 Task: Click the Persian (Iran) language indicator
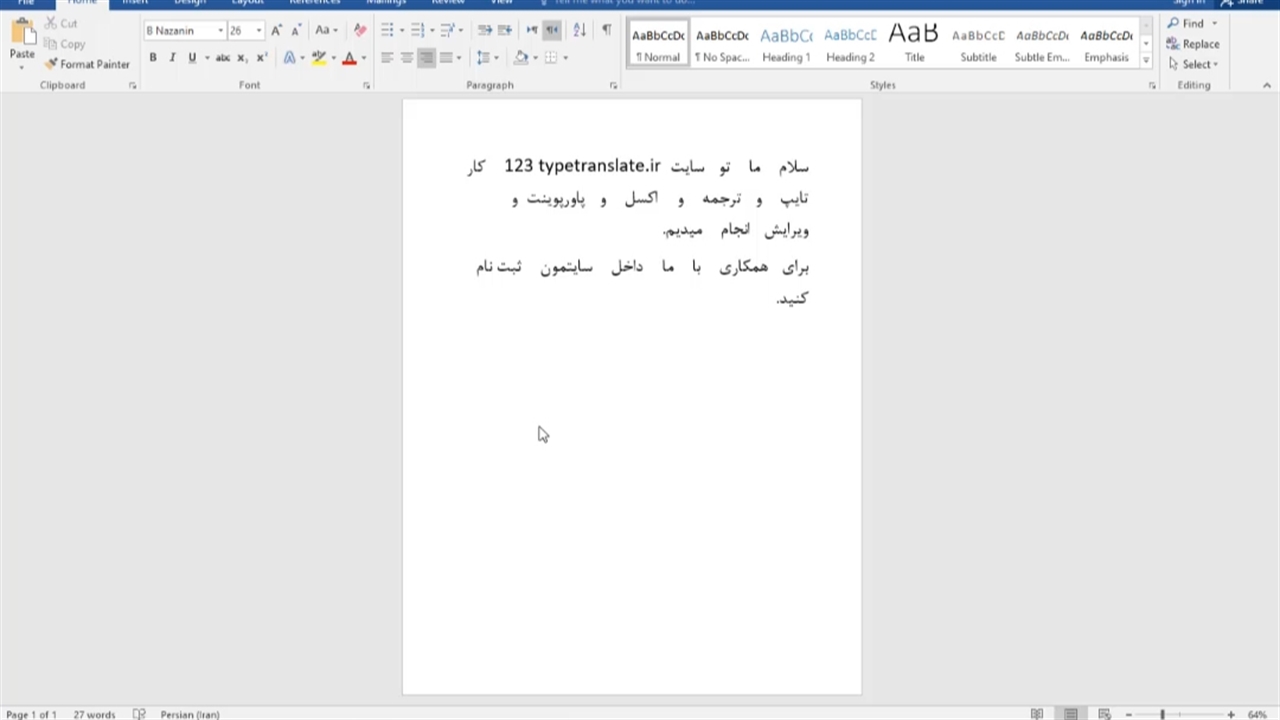pos(189,714)
